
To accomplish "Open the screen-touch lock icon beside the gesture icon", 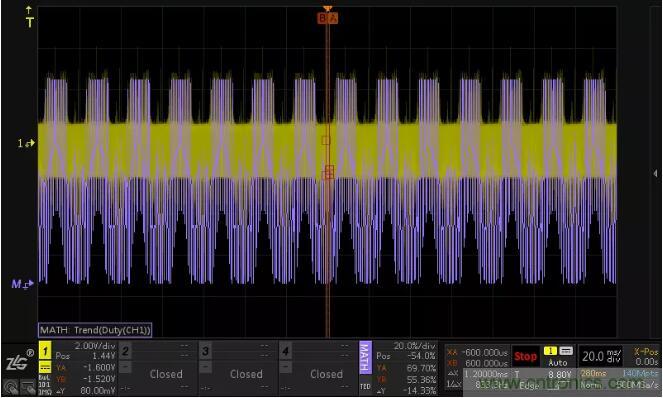I will (28, 387).
